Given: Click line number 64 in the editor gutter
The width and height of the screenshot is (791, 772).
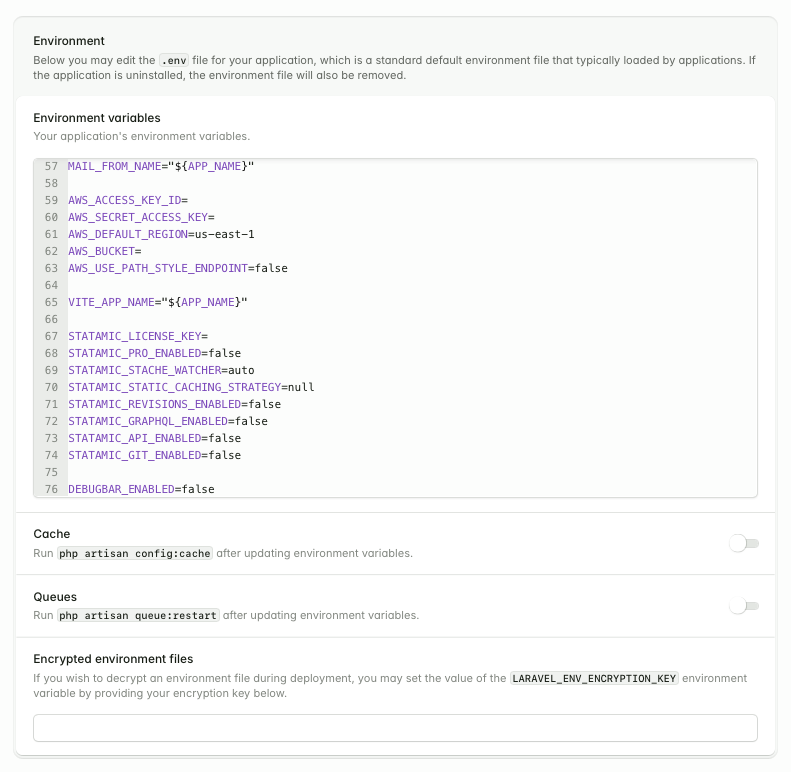Looking at the screenshot, I should click(x=51, y=285).
